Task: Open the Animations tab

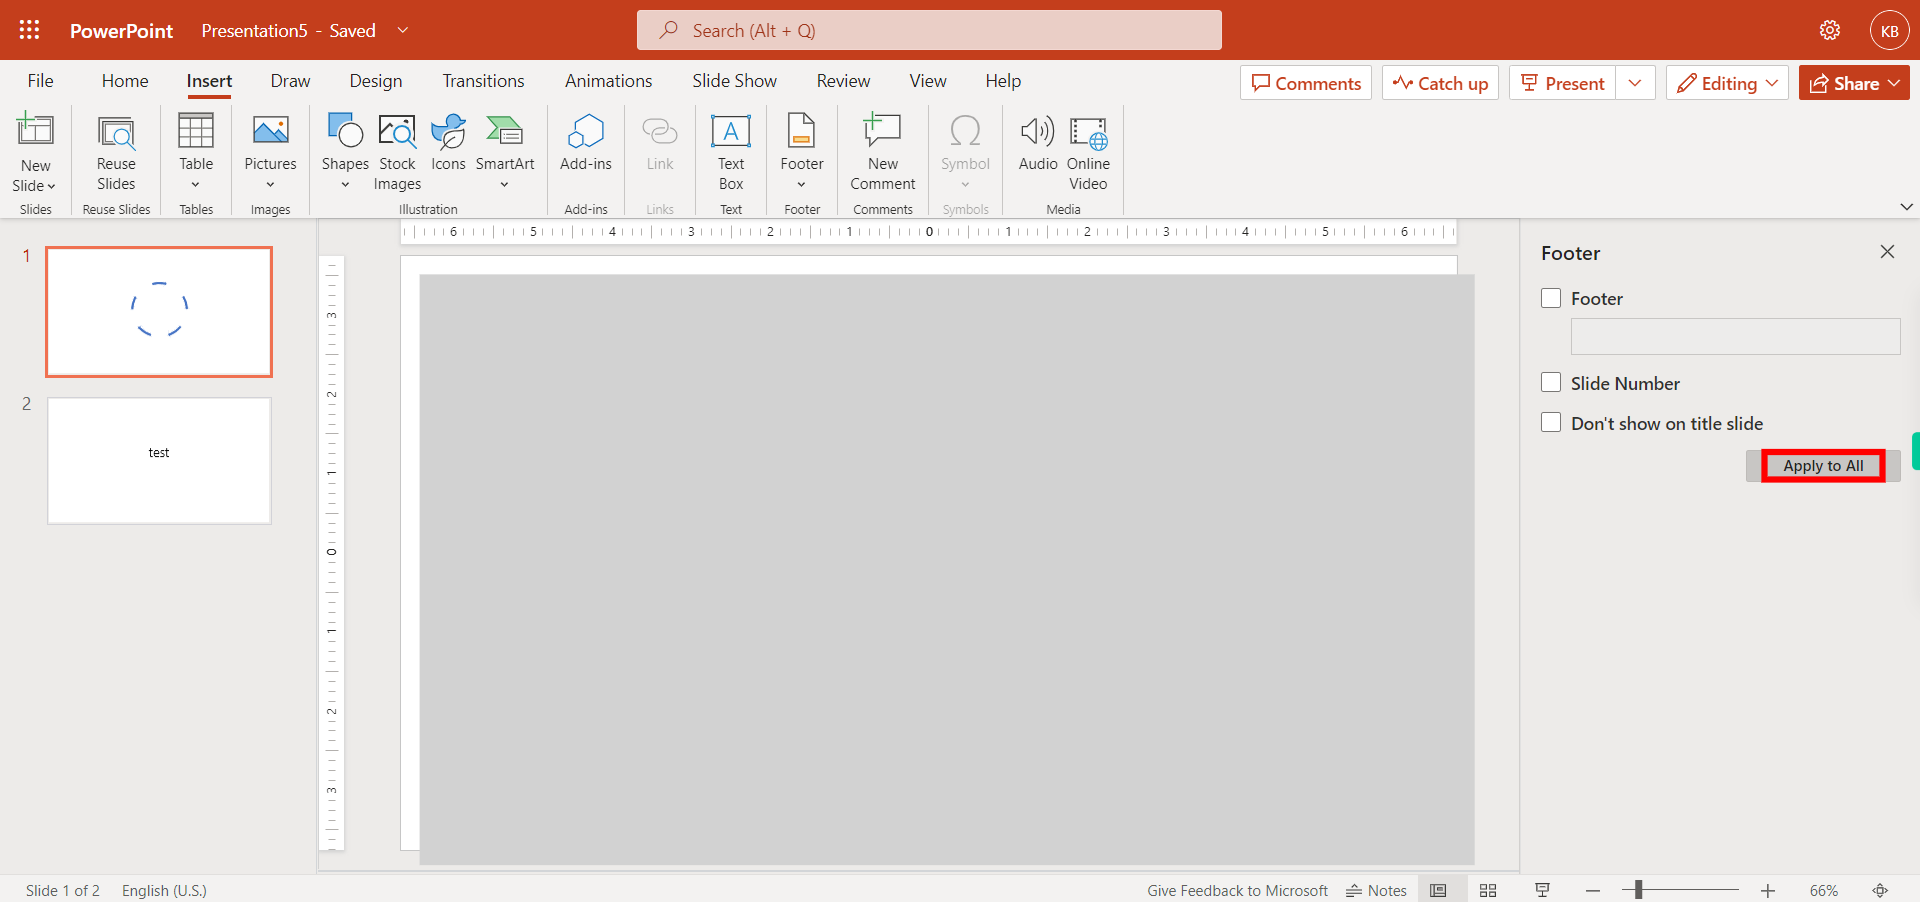Action: 608,81
